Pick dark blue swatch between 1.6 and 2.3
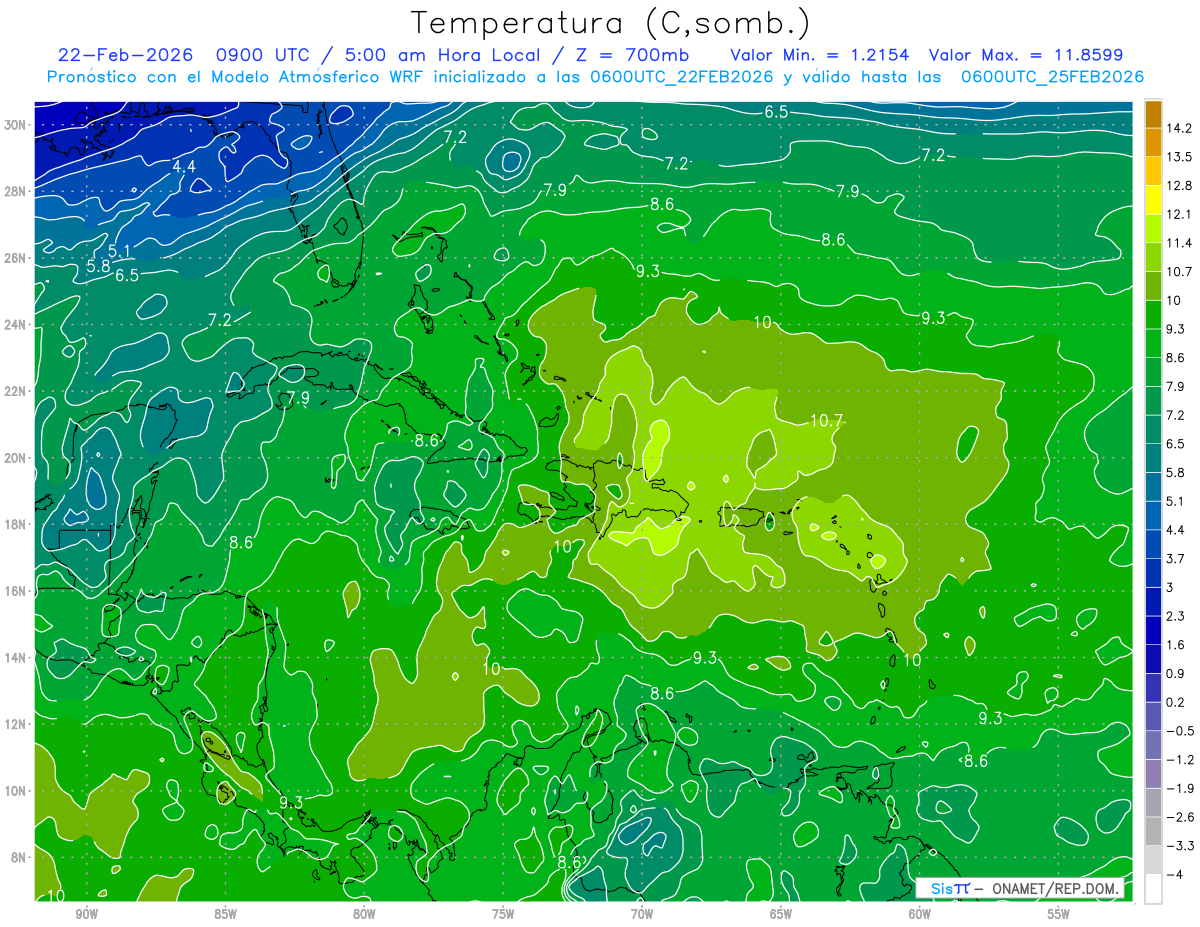1200x927 pixels. click(1153, 629)
